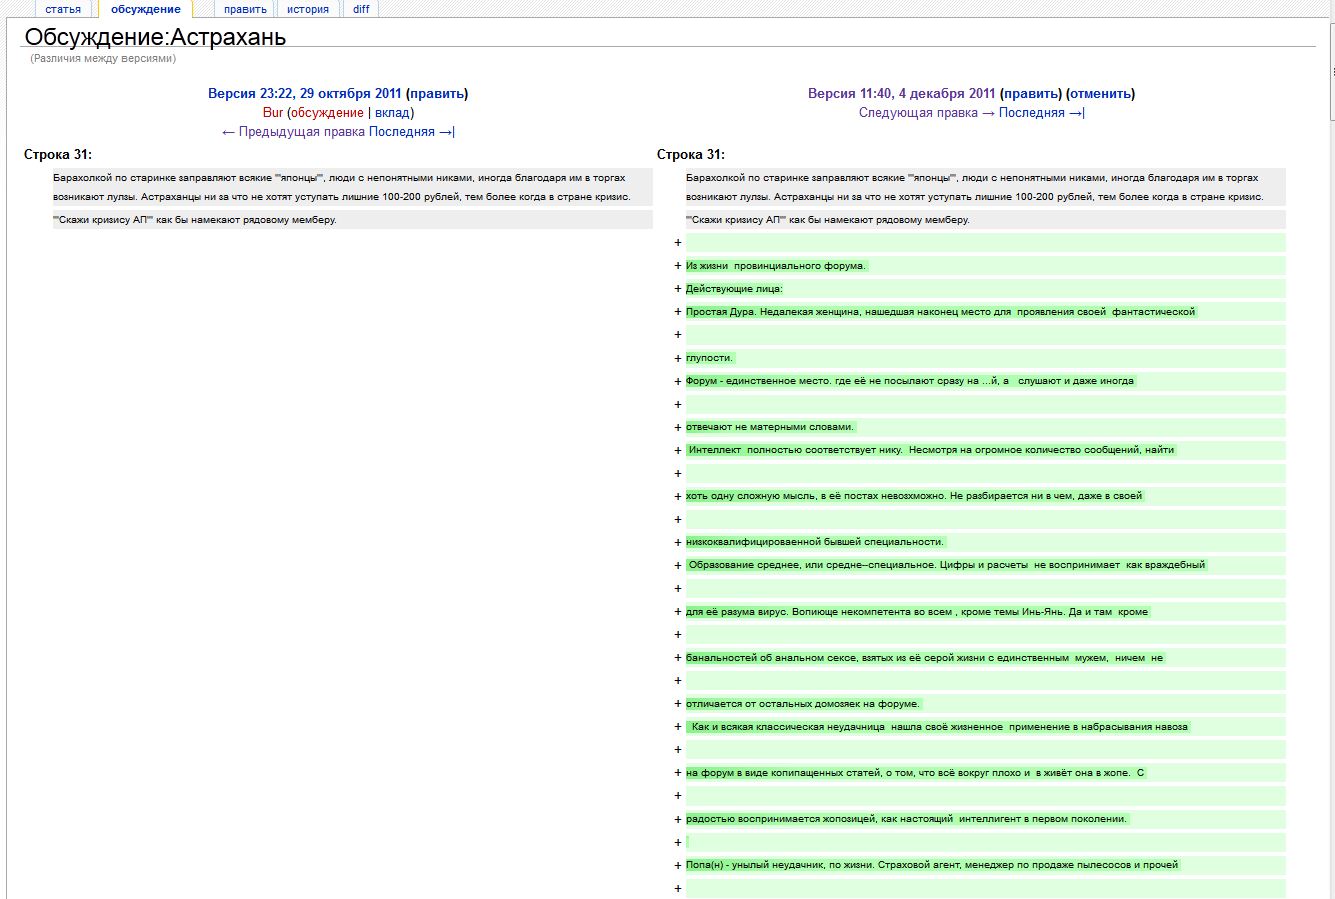The width and height of the screenshot is (1335, 899).
Task: Go to '← Предыдущая правка'
Action: [293, 132]
